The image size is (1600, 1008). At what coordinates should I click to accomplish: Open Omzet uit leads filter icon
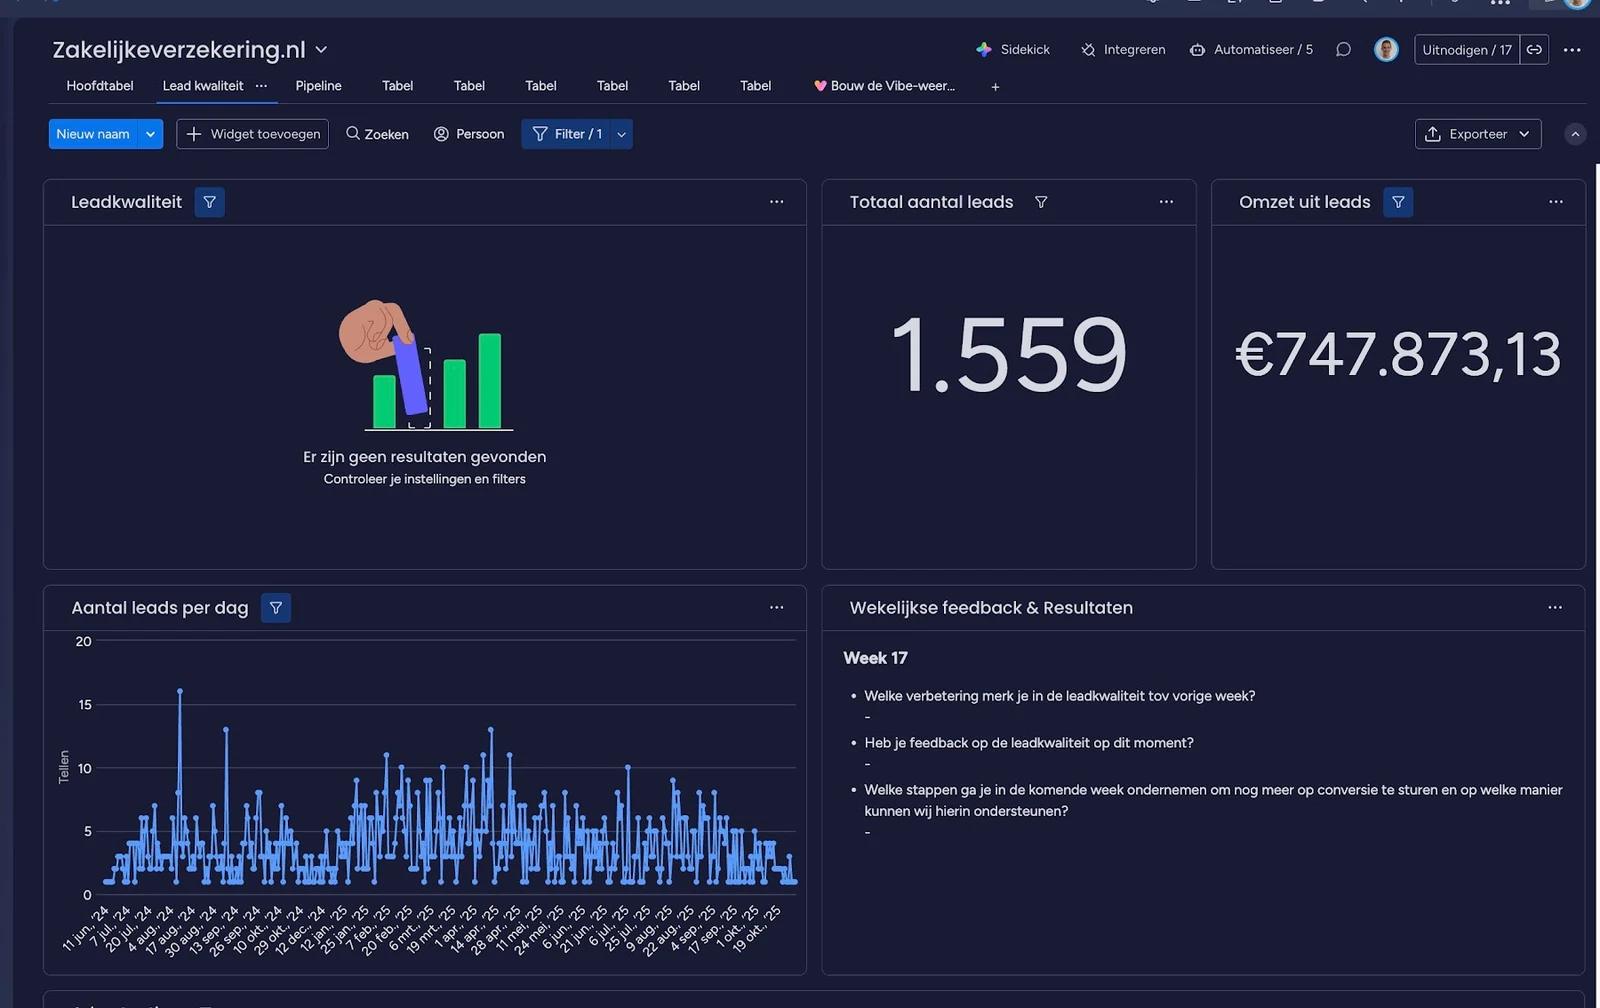tap(1398, 202)
